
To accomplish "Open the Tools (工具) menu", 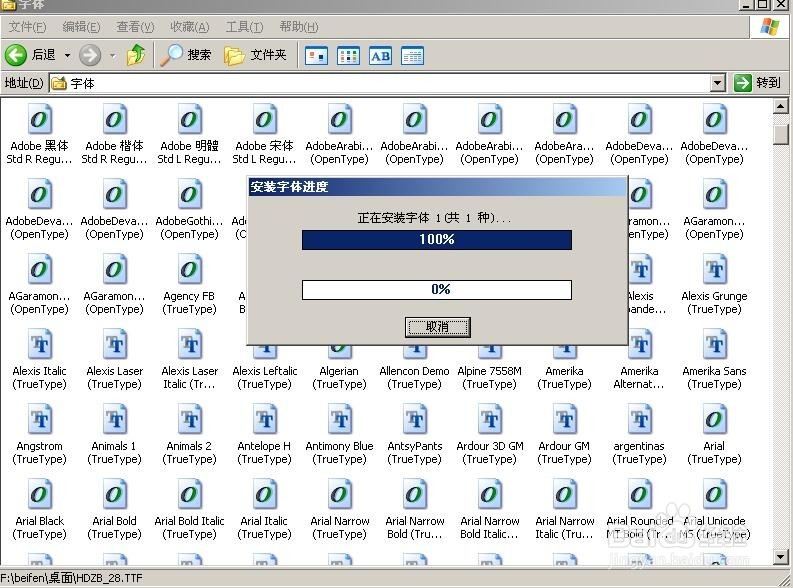I will point(244,27).
